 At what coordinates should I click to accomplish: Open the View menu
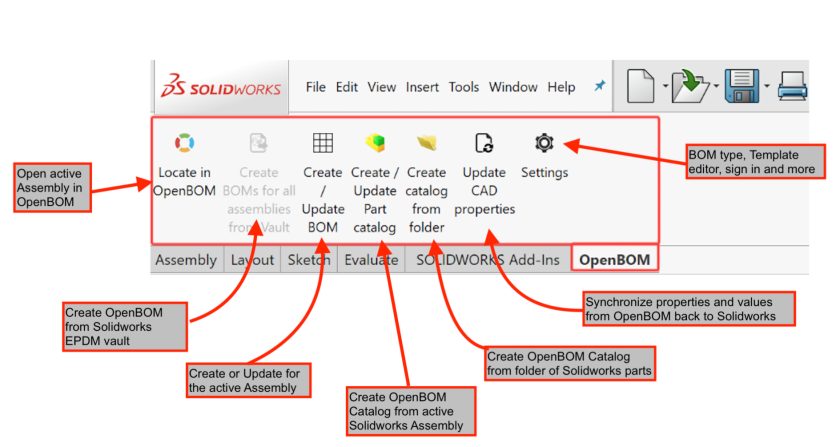pyautogui.click(x=381, y=87)
